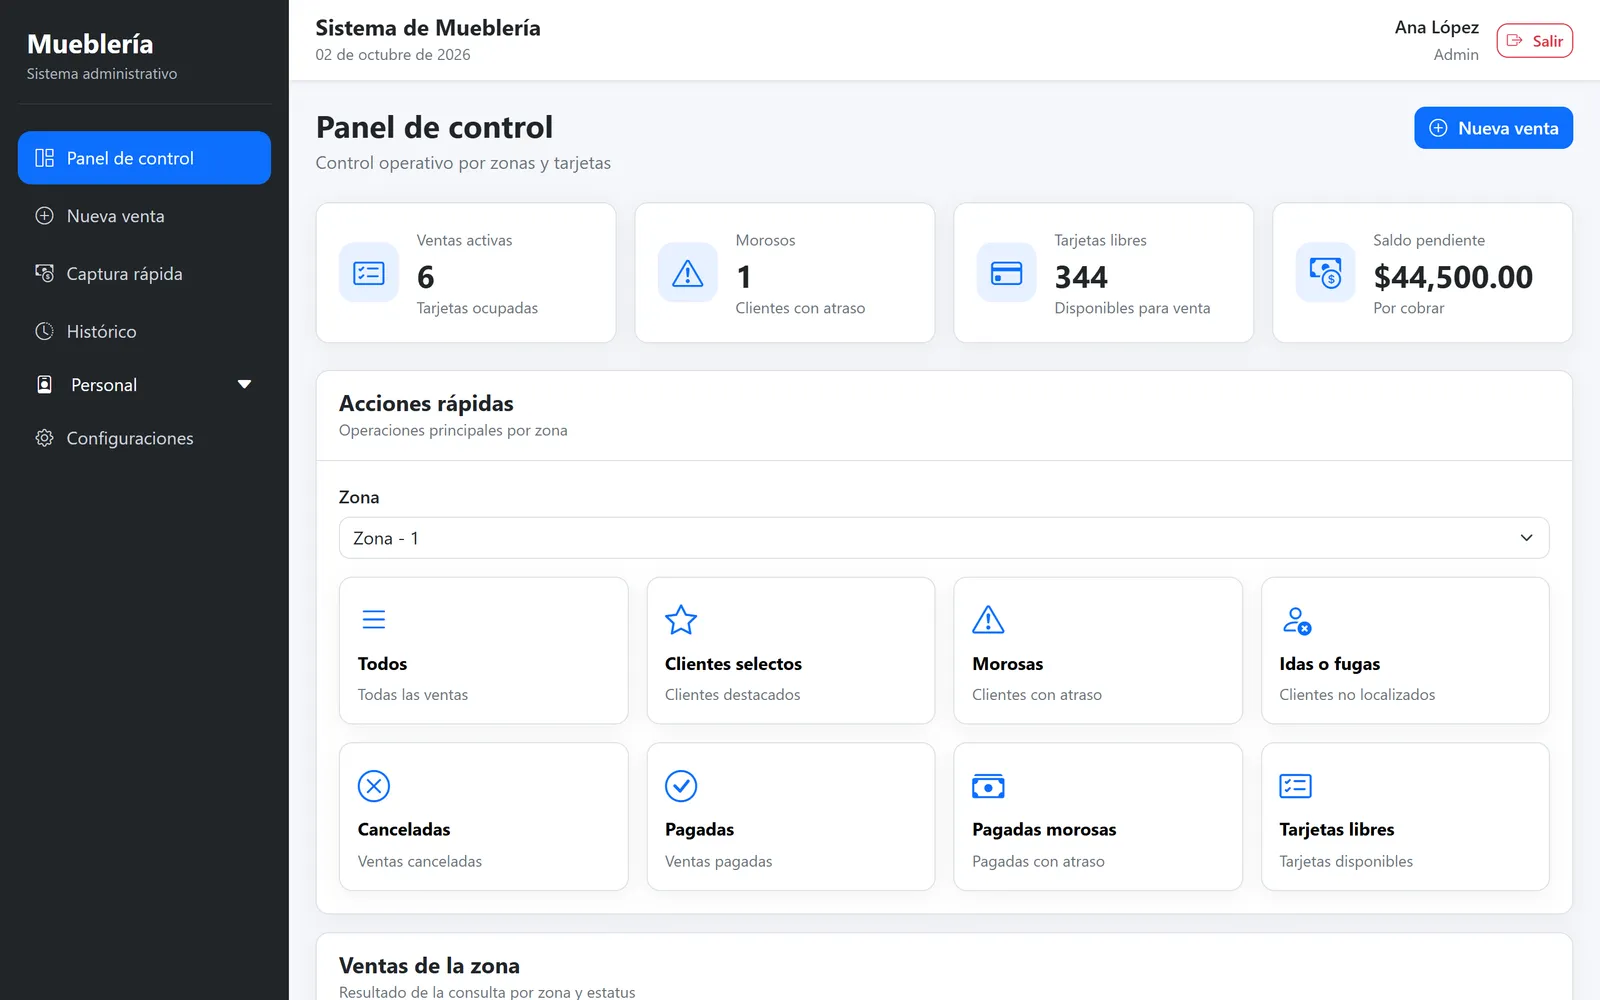Viewport: 1600px width, 1000px height.
Task: Open Configuraciones from the sidebar
Action: [144, 438]
